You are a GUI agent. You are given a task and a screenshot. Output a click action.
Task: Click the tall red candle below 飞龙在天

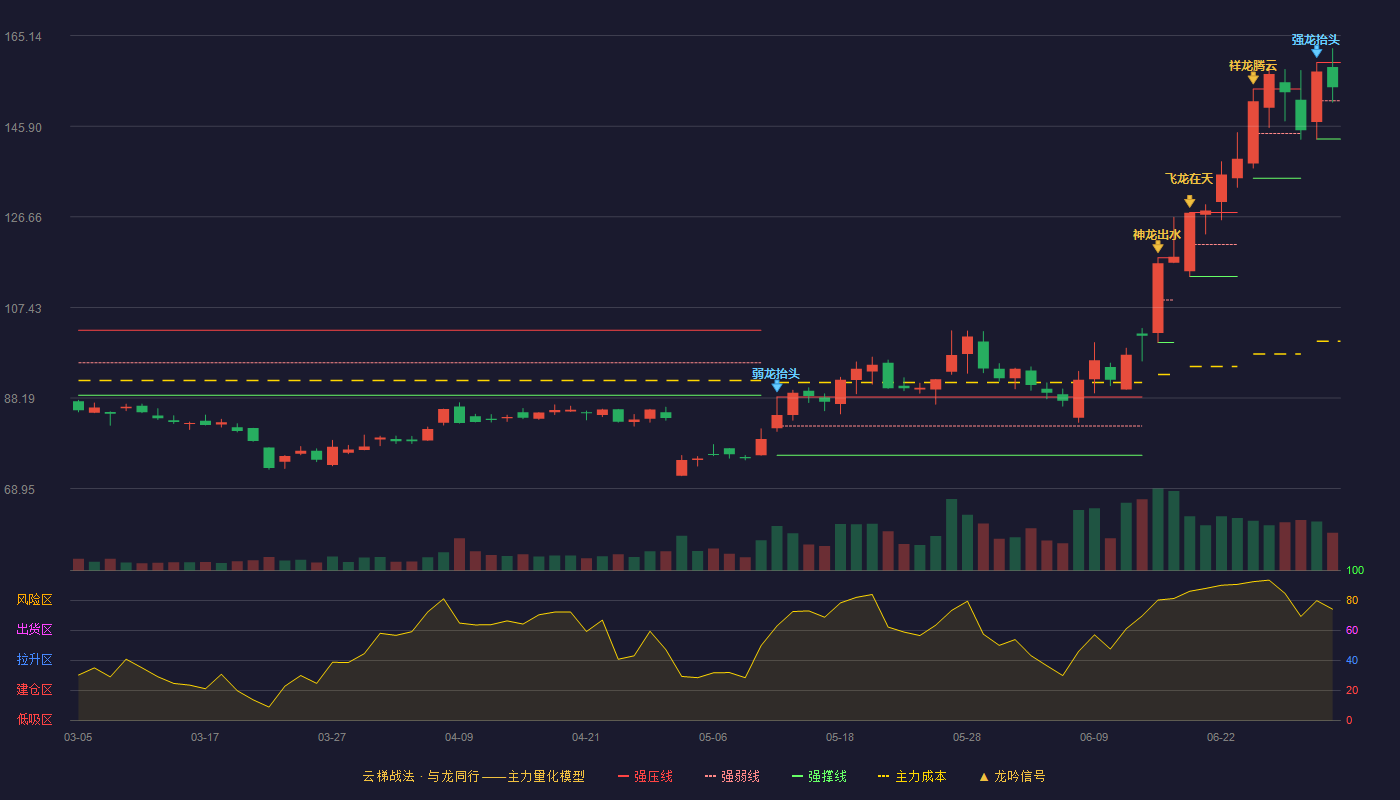1189,241
